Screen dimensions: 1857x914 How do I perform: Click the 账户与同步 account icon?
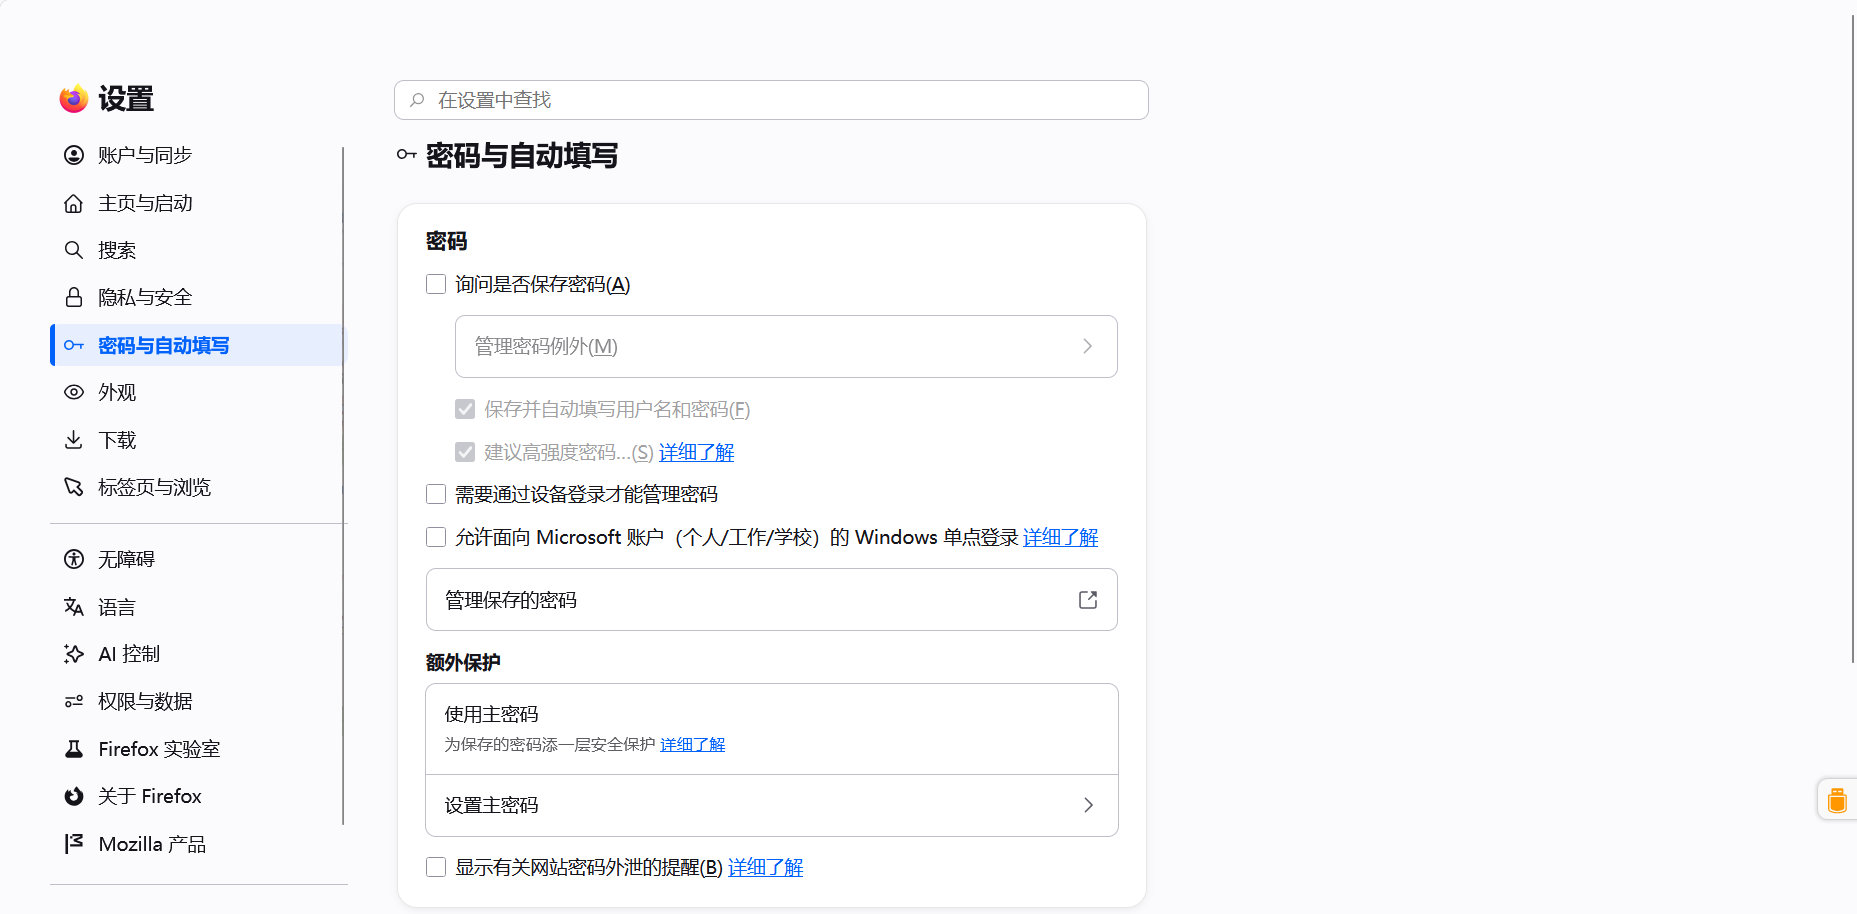[x=74, y=155]
